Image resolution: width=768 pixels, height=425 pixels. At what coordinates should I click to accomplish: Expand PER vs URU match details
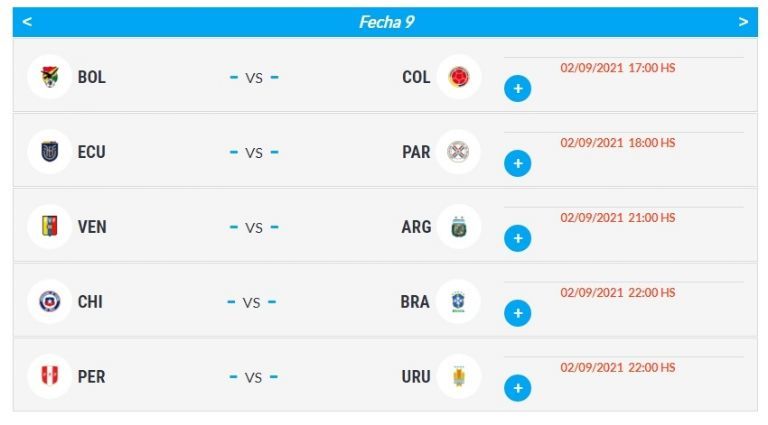[x=517, y=389]
